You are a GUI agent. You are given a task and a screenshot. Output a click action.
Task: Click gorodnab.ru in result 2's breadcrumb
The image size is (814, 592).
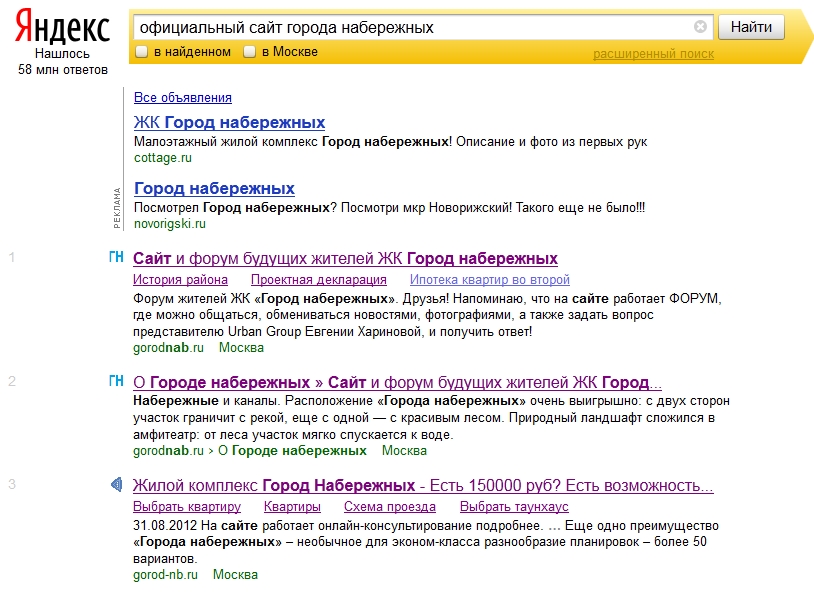point(168,451)
